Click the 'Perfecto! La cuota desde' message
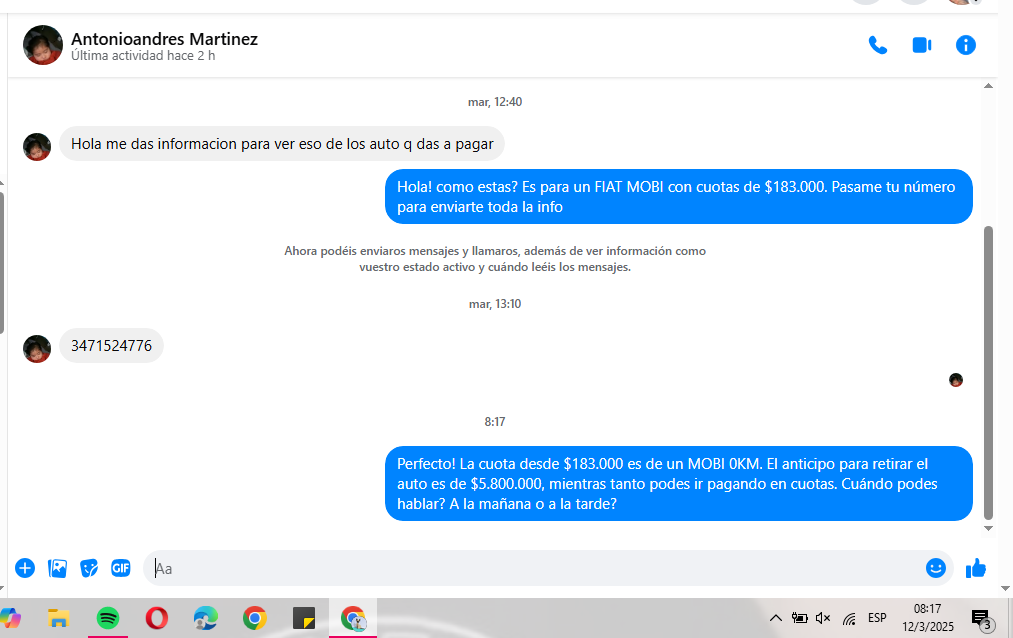The width and height of the screenshot is (1013, 638). 678,484
